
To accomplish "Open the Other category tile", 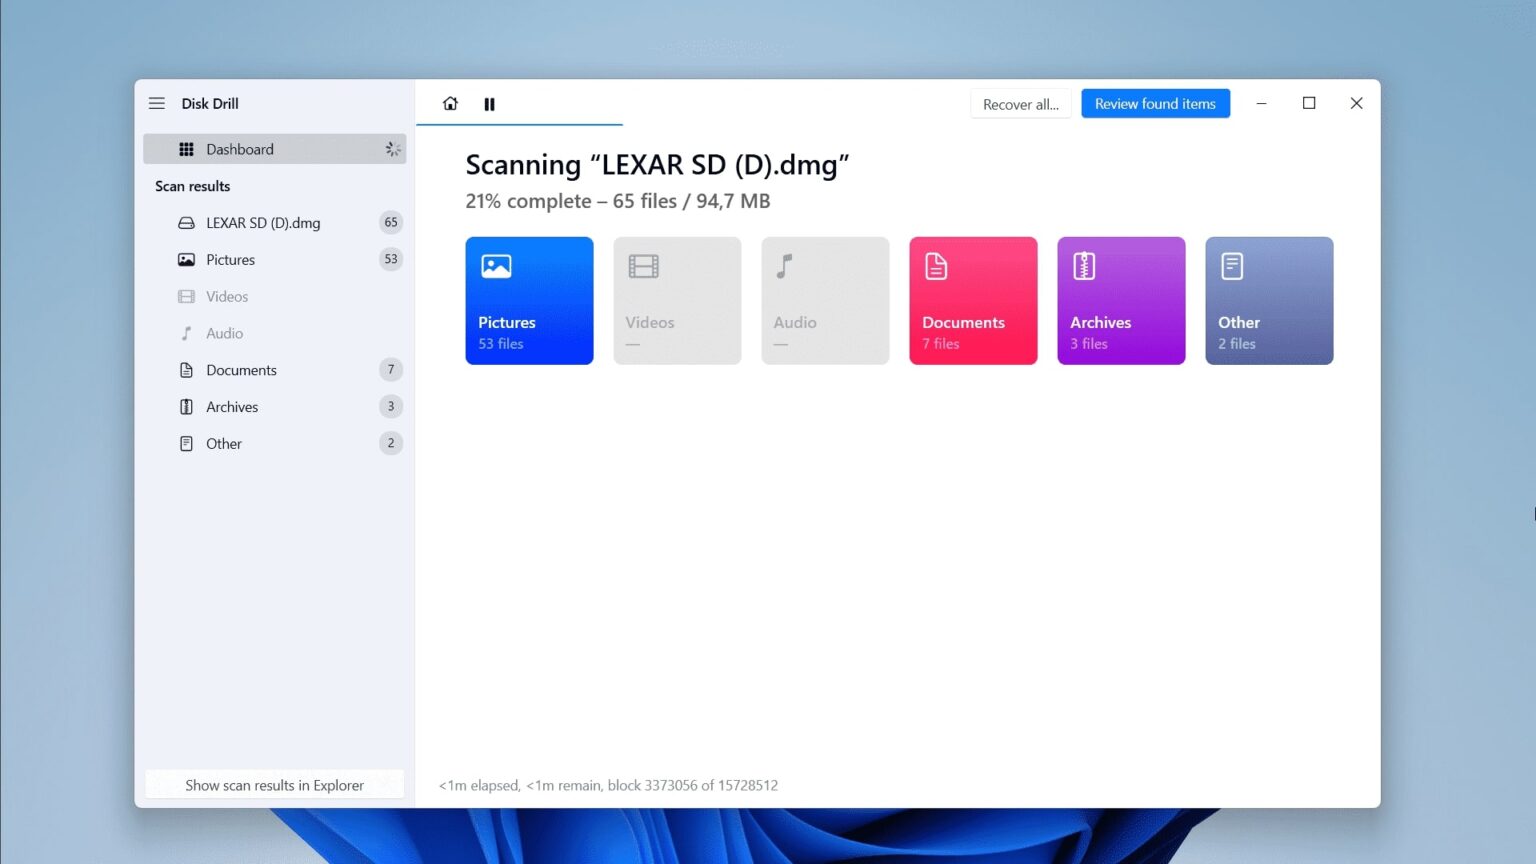I will click(1269, 300).
